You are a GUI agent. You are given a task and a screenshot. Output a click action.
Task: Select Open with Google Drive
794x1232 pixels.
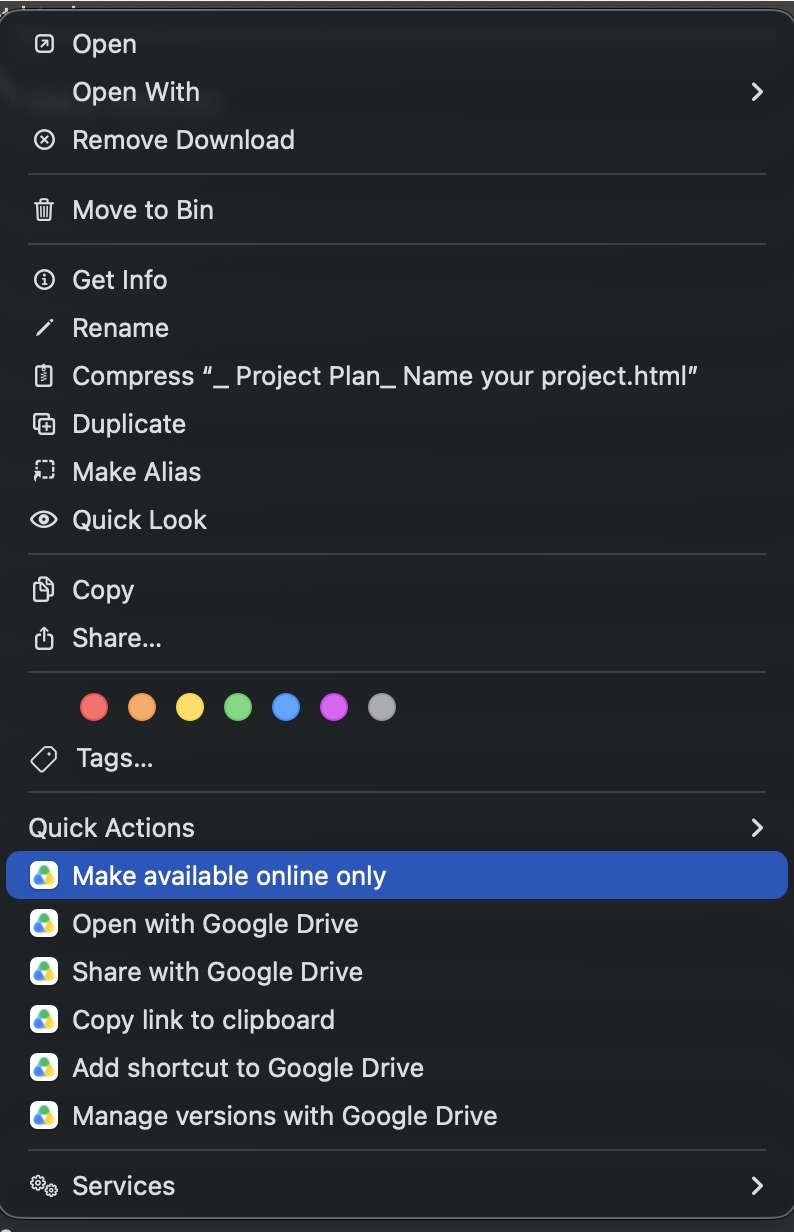tap(397, 924)
